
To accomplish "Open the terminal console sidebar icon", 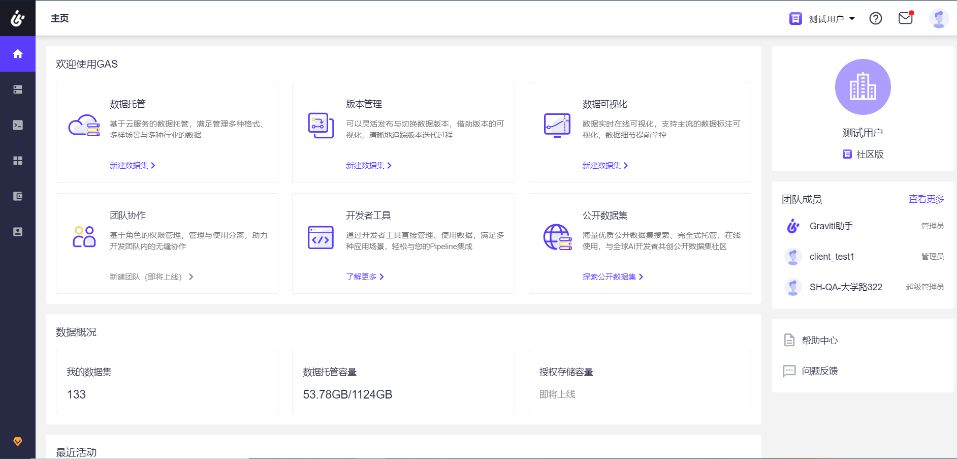I will 17,125.
